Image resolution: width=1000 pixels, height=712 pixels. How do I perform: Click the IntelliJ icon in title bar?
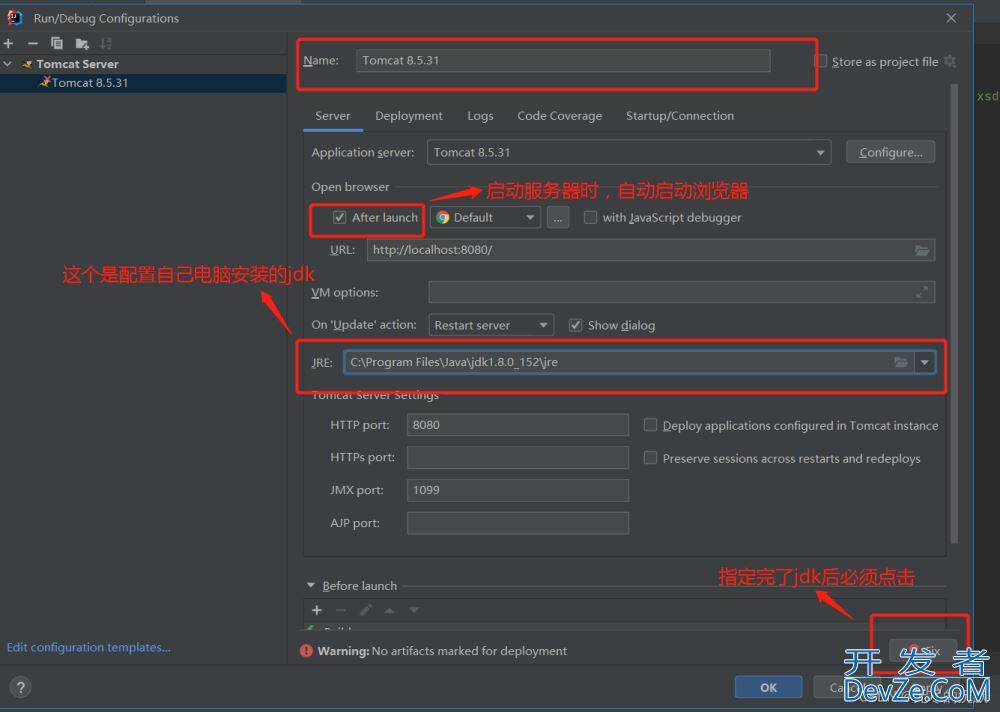coord(15,18)
